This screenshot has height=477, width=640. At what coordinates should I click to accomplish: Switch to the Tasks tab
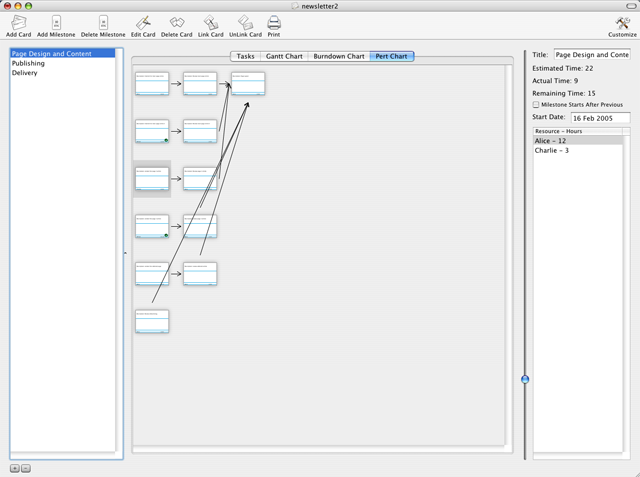(245, 56)
